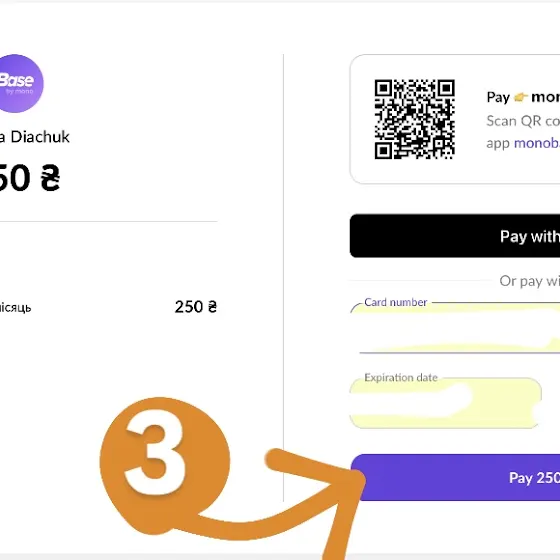Click the pointing hand emoji icon
560x560 pixels.
click(x=520, y=97)
